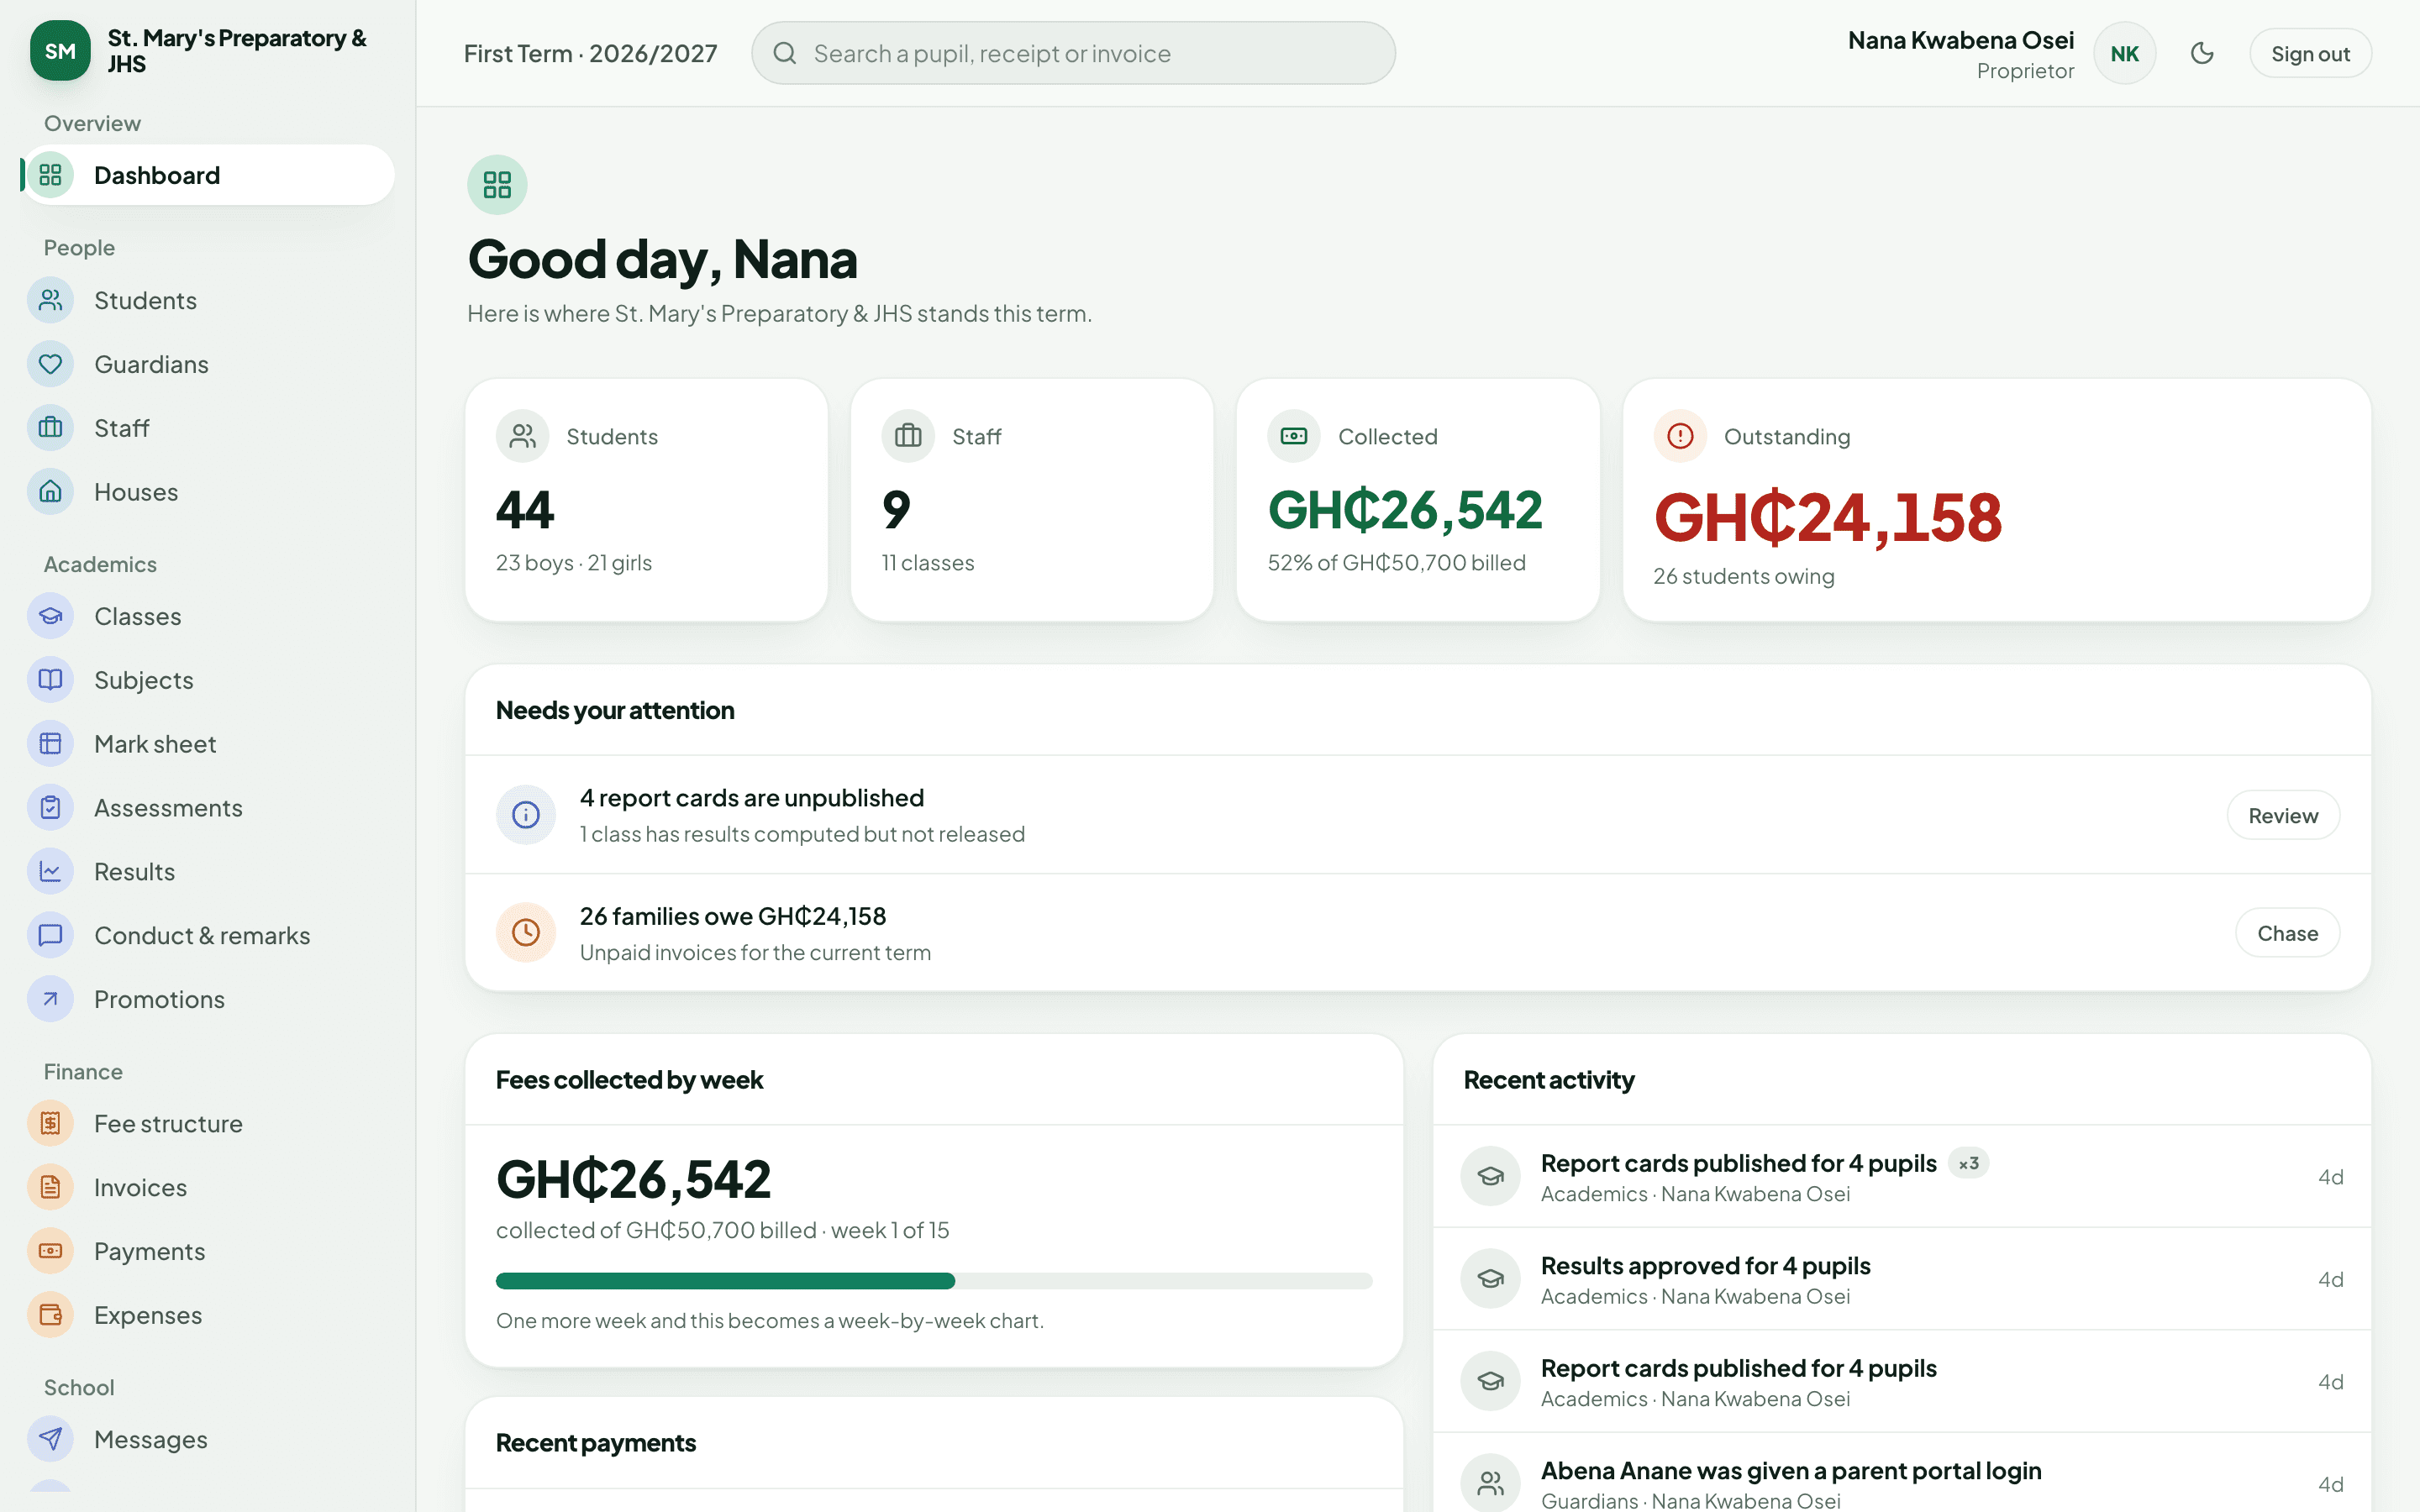Open the Mark sheet section
2420x1512 pixels.
pos(208,744)
